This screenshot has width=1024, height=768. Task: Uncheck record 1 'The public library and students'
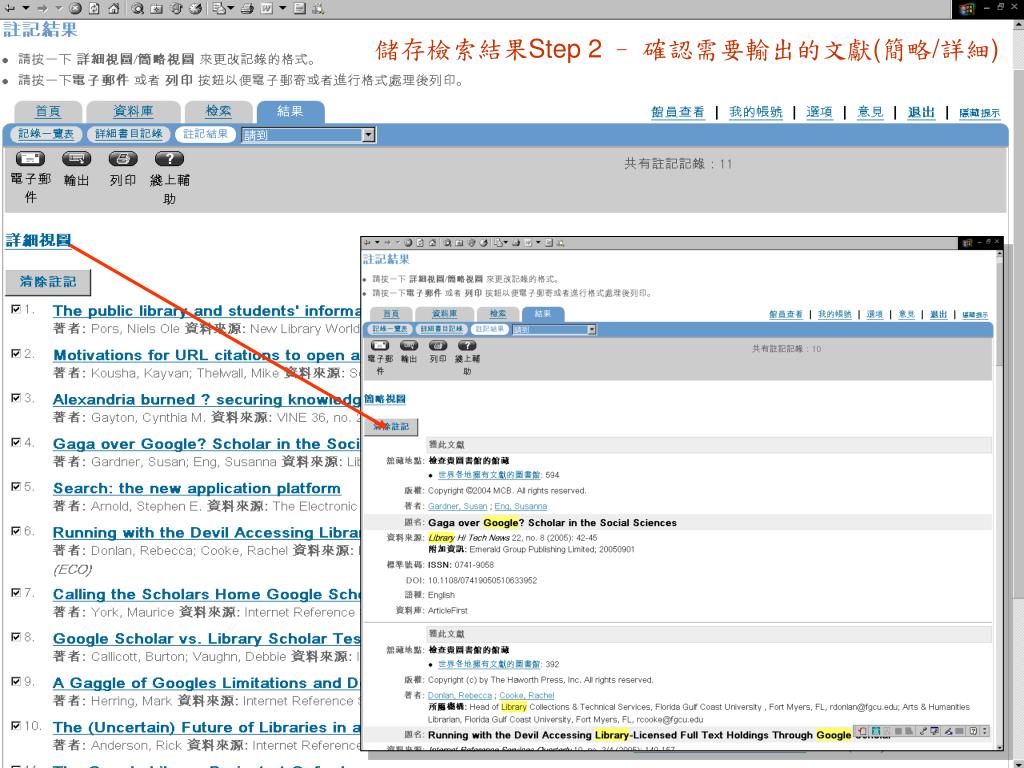pos(16,309)
